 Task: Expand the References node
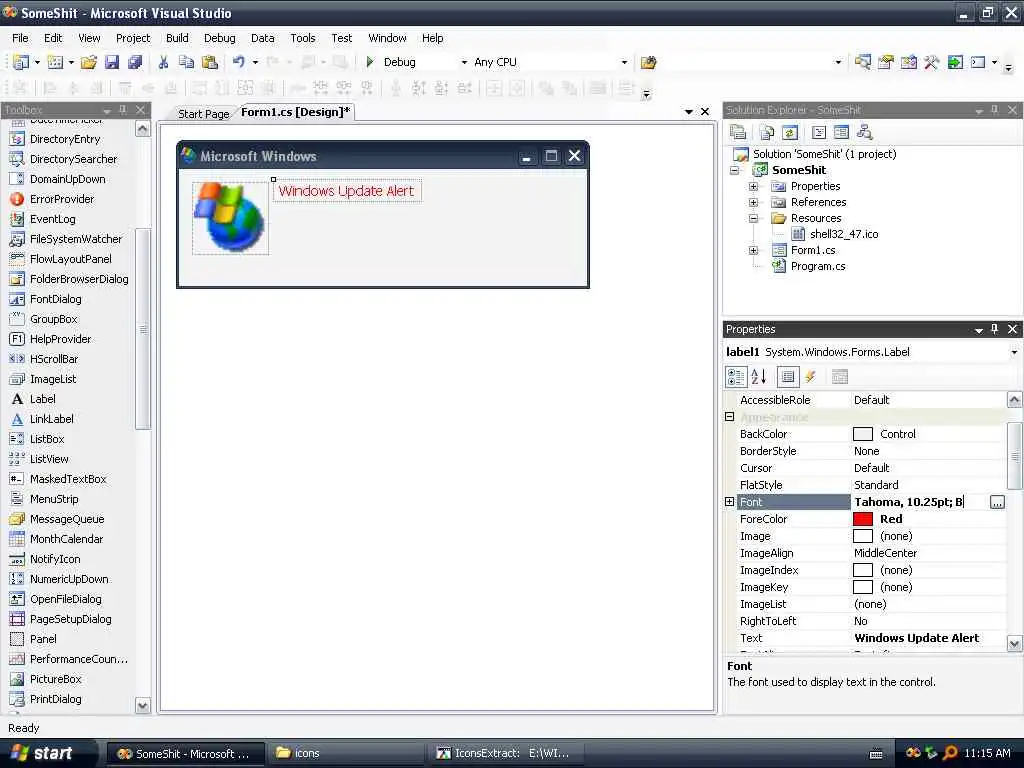(754, 202)
